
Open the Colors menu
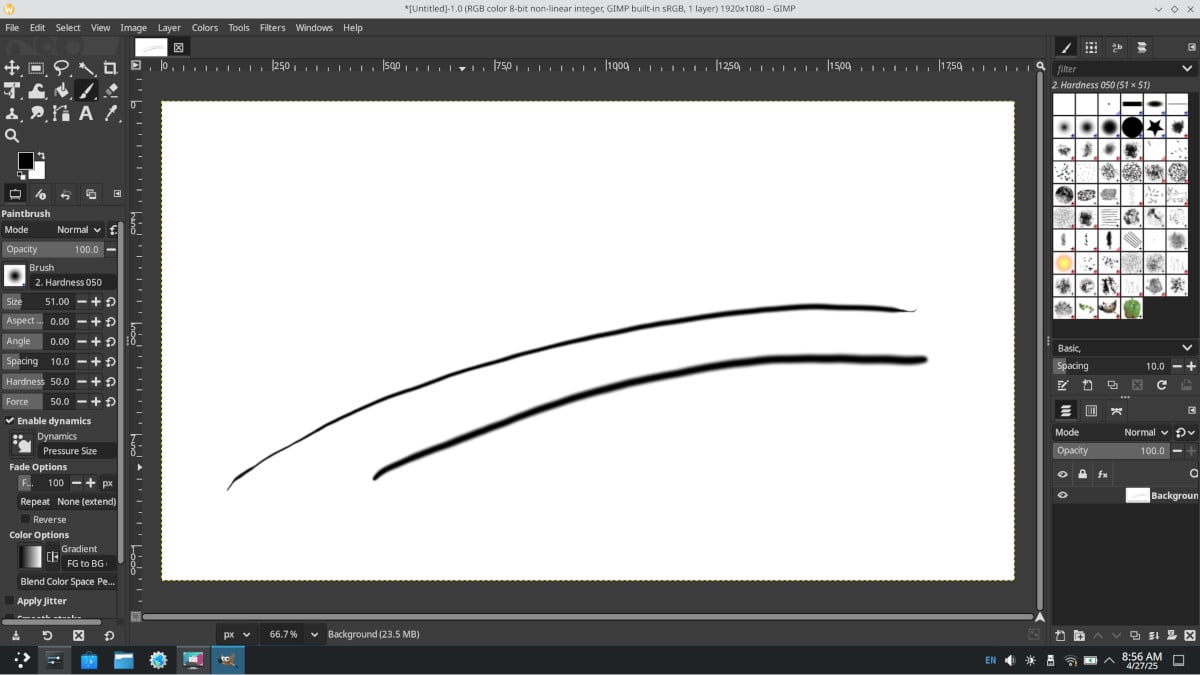[x=205, y=28]
